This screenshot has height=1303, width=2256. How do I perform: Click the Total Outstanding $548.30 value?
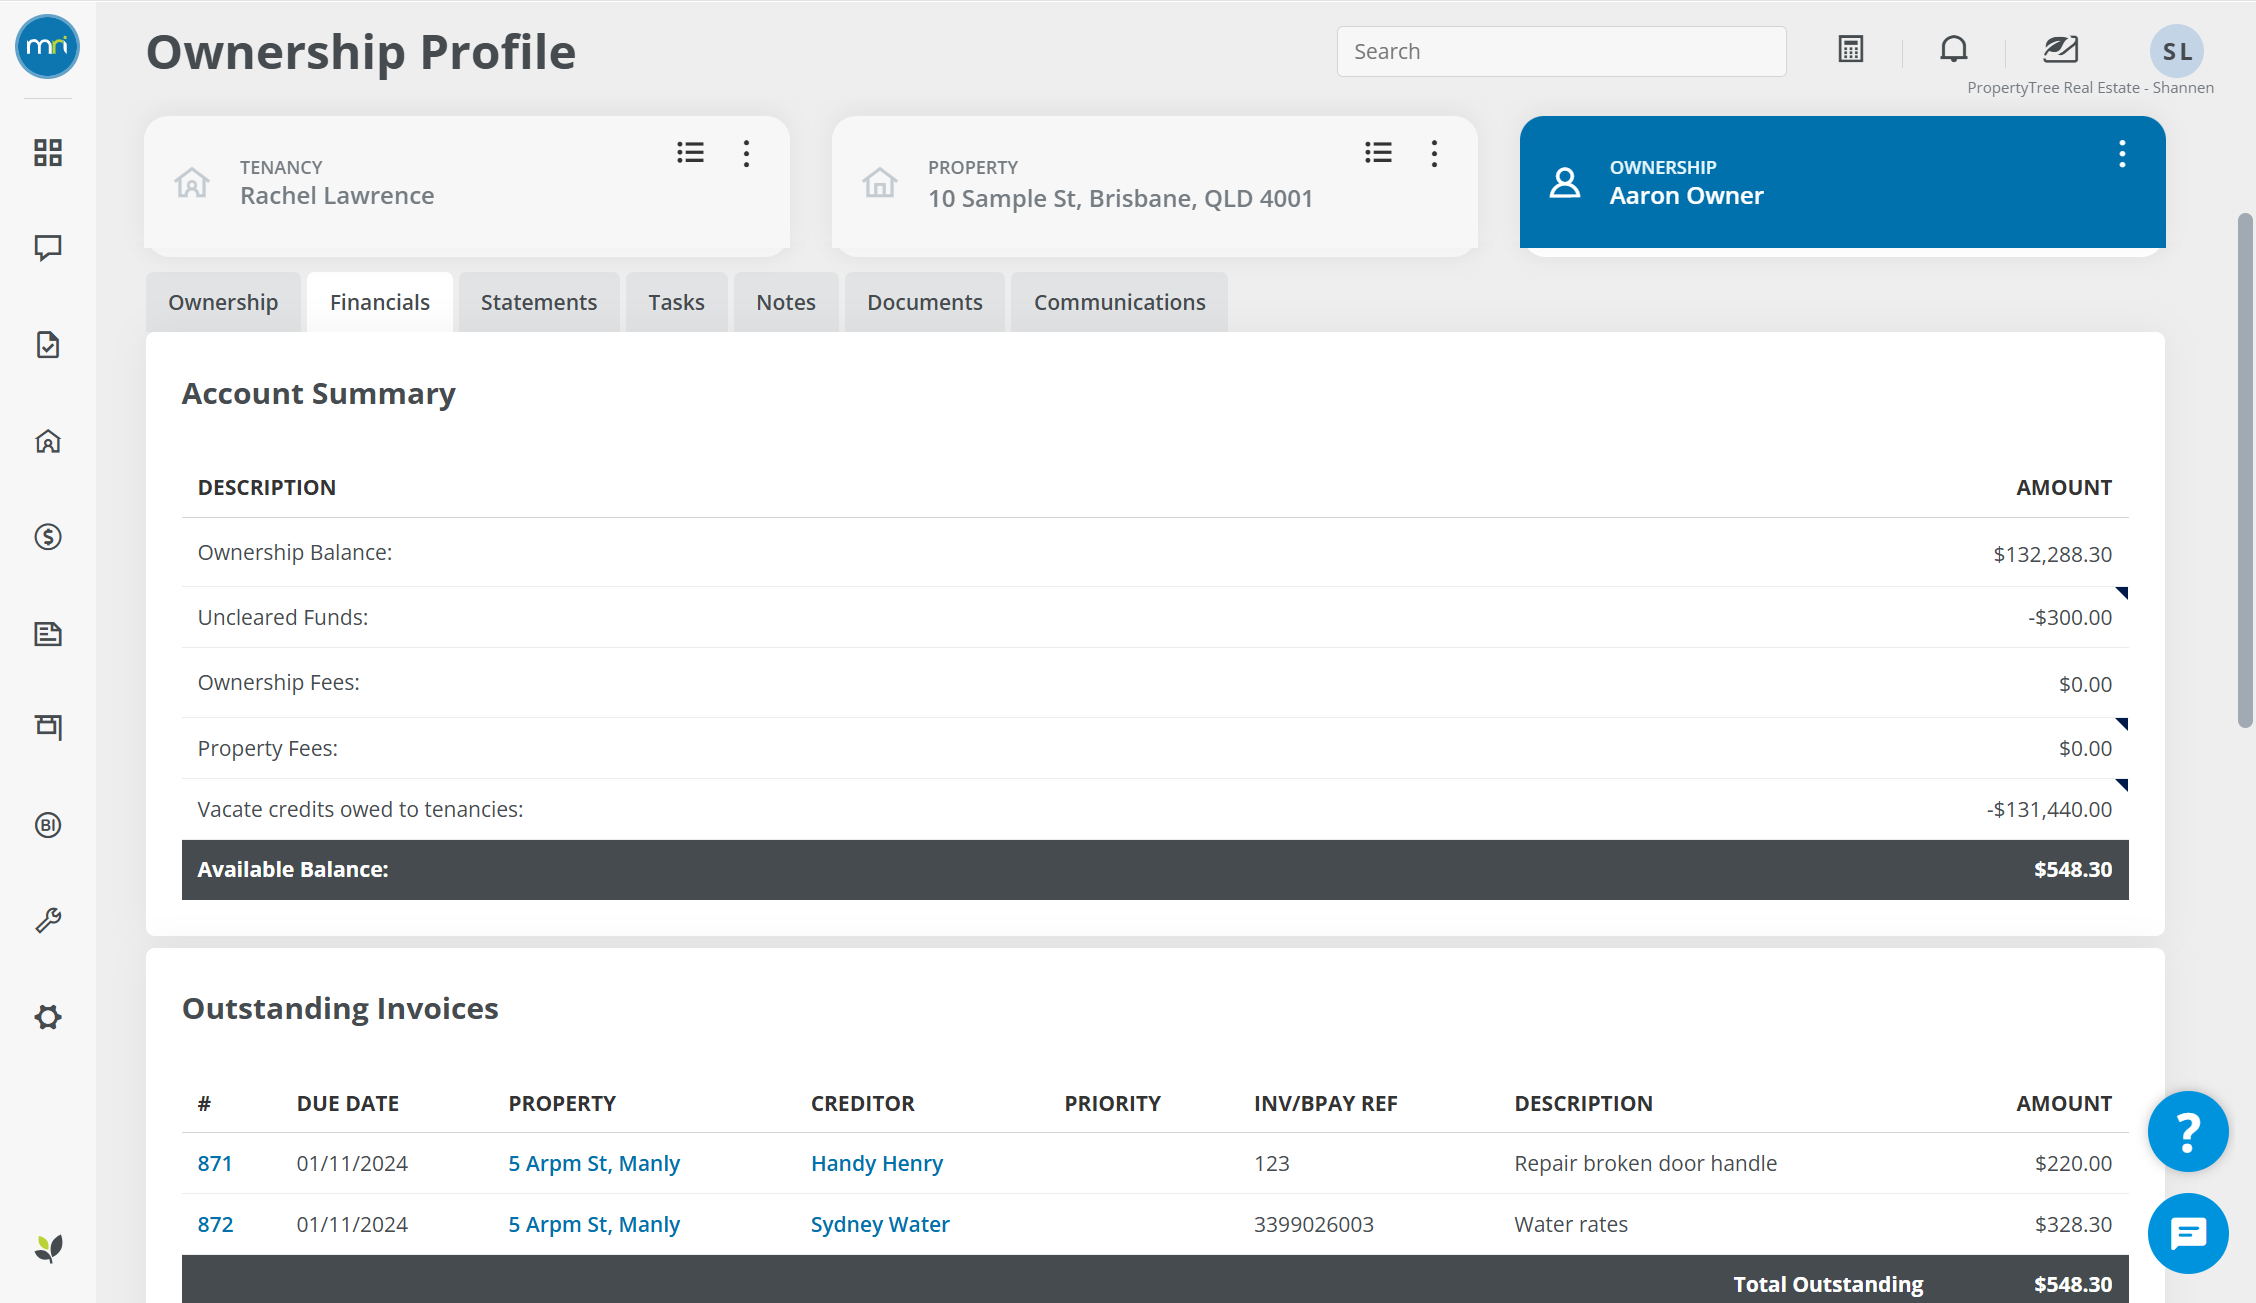[x=2073, y=1284]
